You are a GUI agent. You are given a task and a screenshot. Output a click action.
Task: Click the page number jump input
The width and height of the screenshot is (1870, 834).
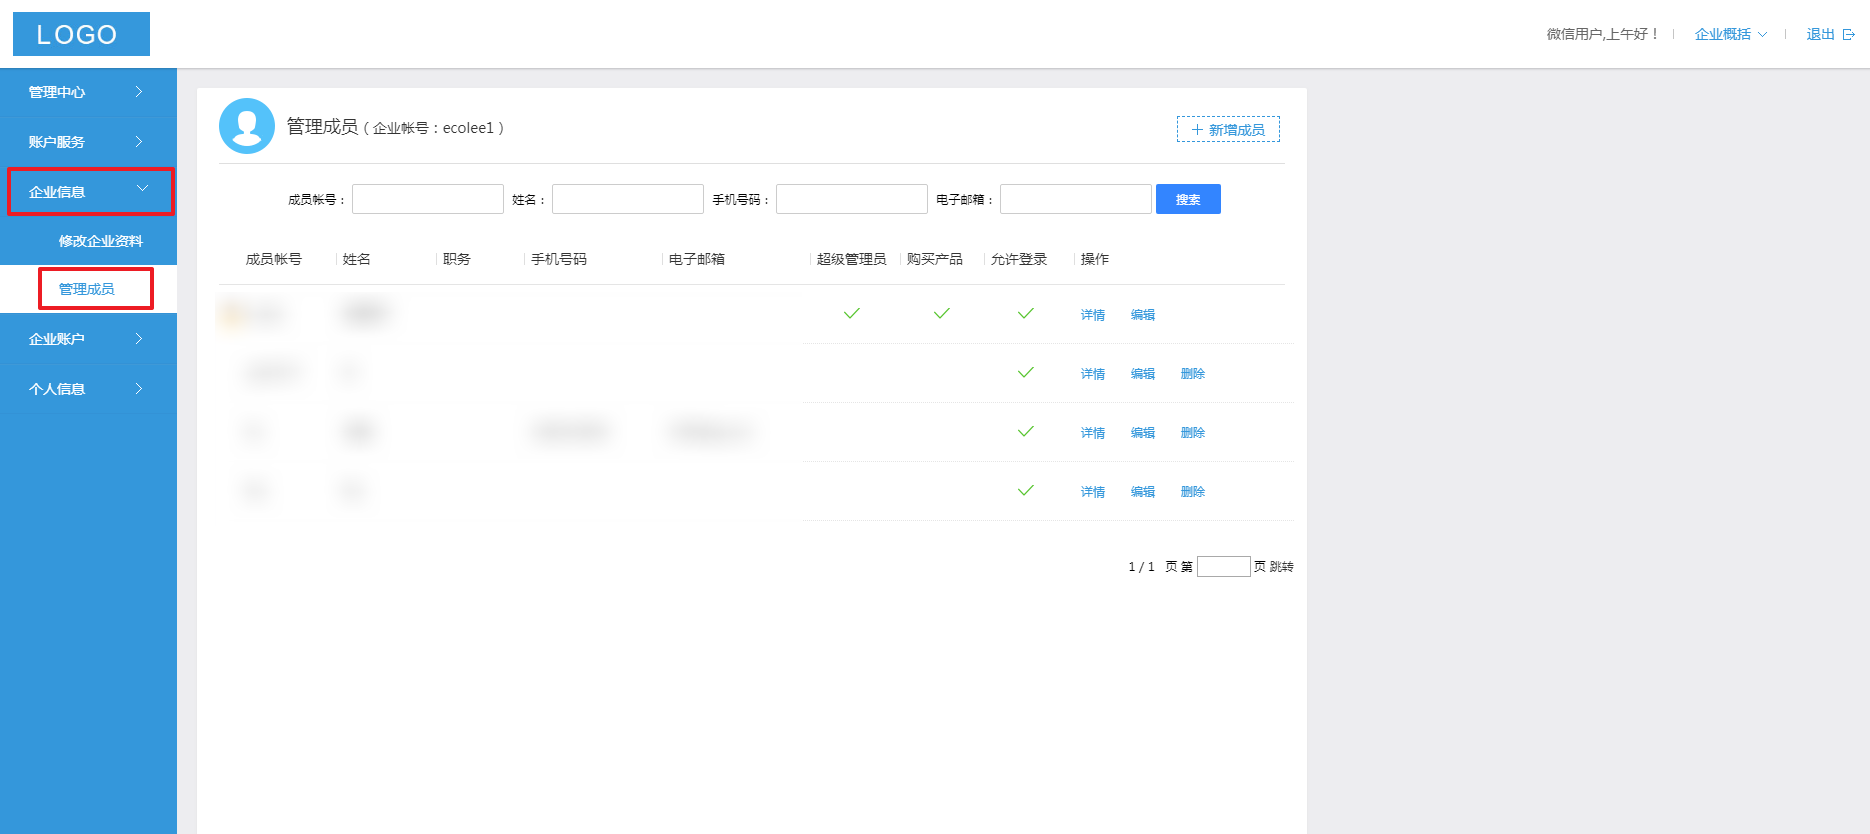(x=1223, y=567)
